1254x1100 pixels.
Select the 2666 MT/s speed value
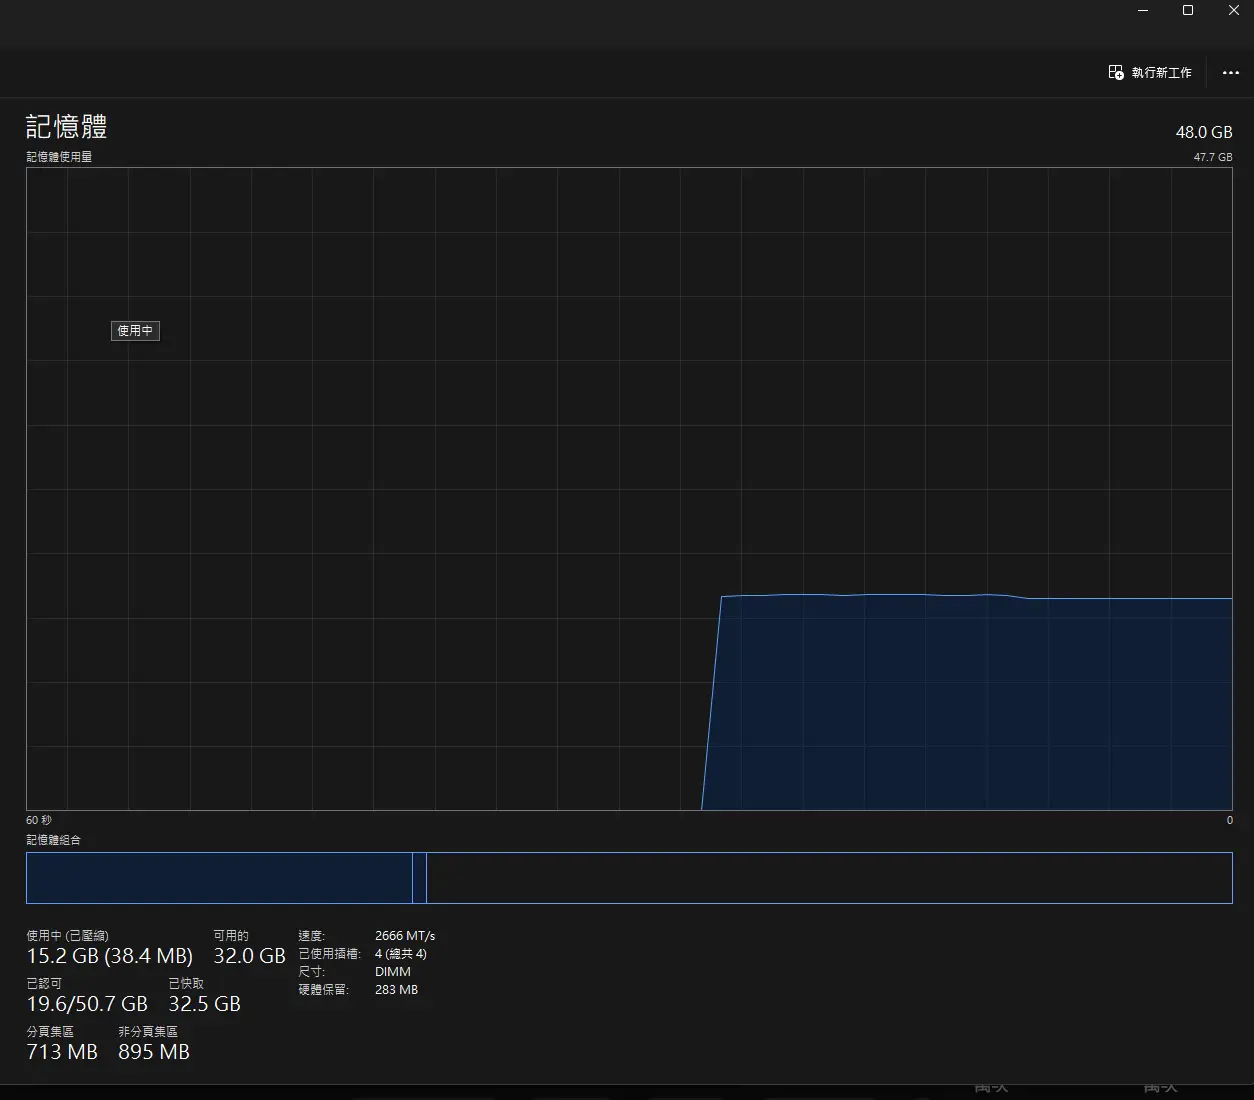pyautogui.click(x=405, y=936)
